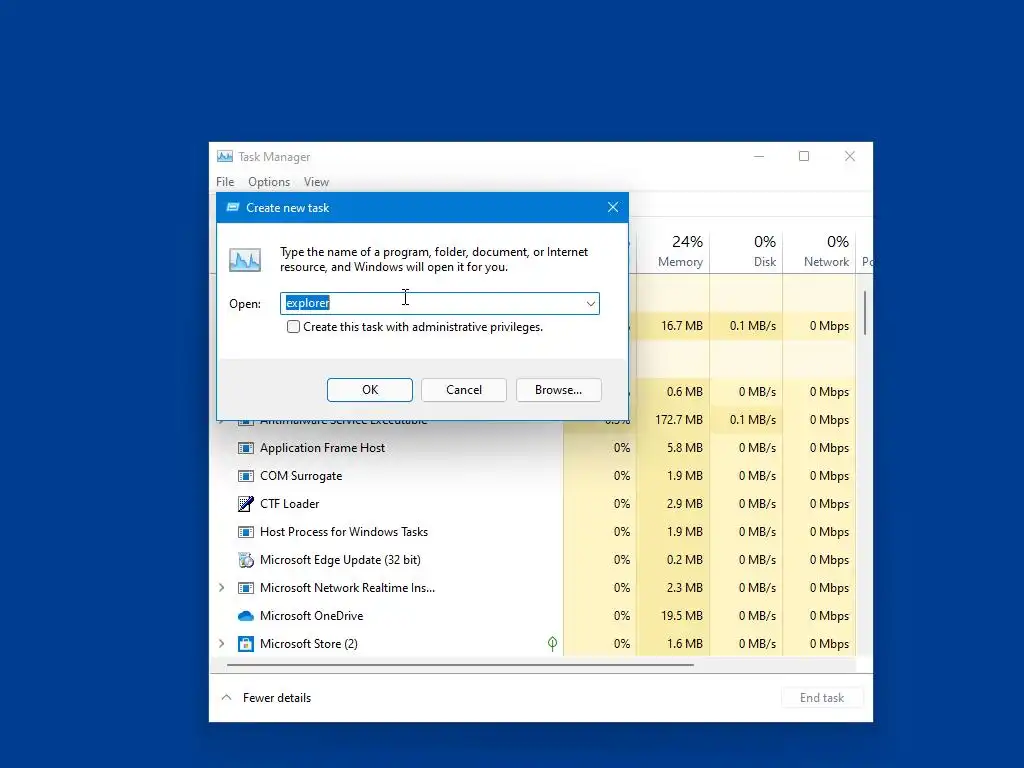Sort by the Disk column header
The height and width of the screenshot is (768, 1024).
[746, 251]
